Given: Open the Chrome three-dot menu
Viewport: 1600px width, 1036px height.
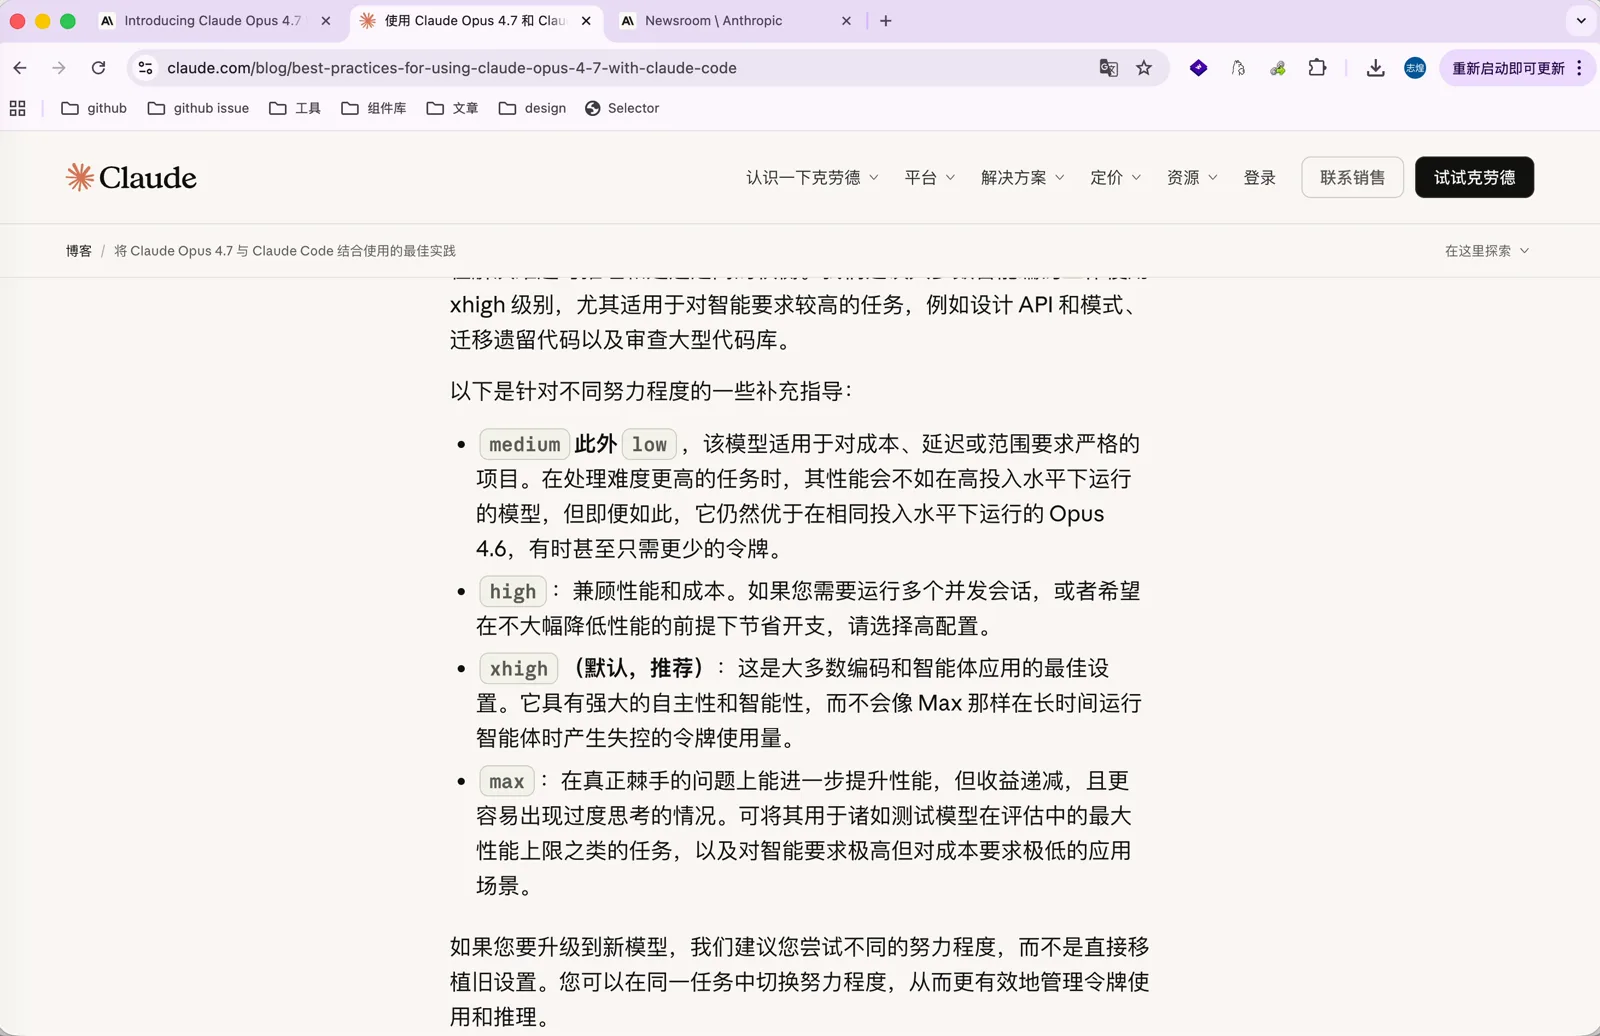Looking at the screenshot, I should click(x=1579, y=68).
